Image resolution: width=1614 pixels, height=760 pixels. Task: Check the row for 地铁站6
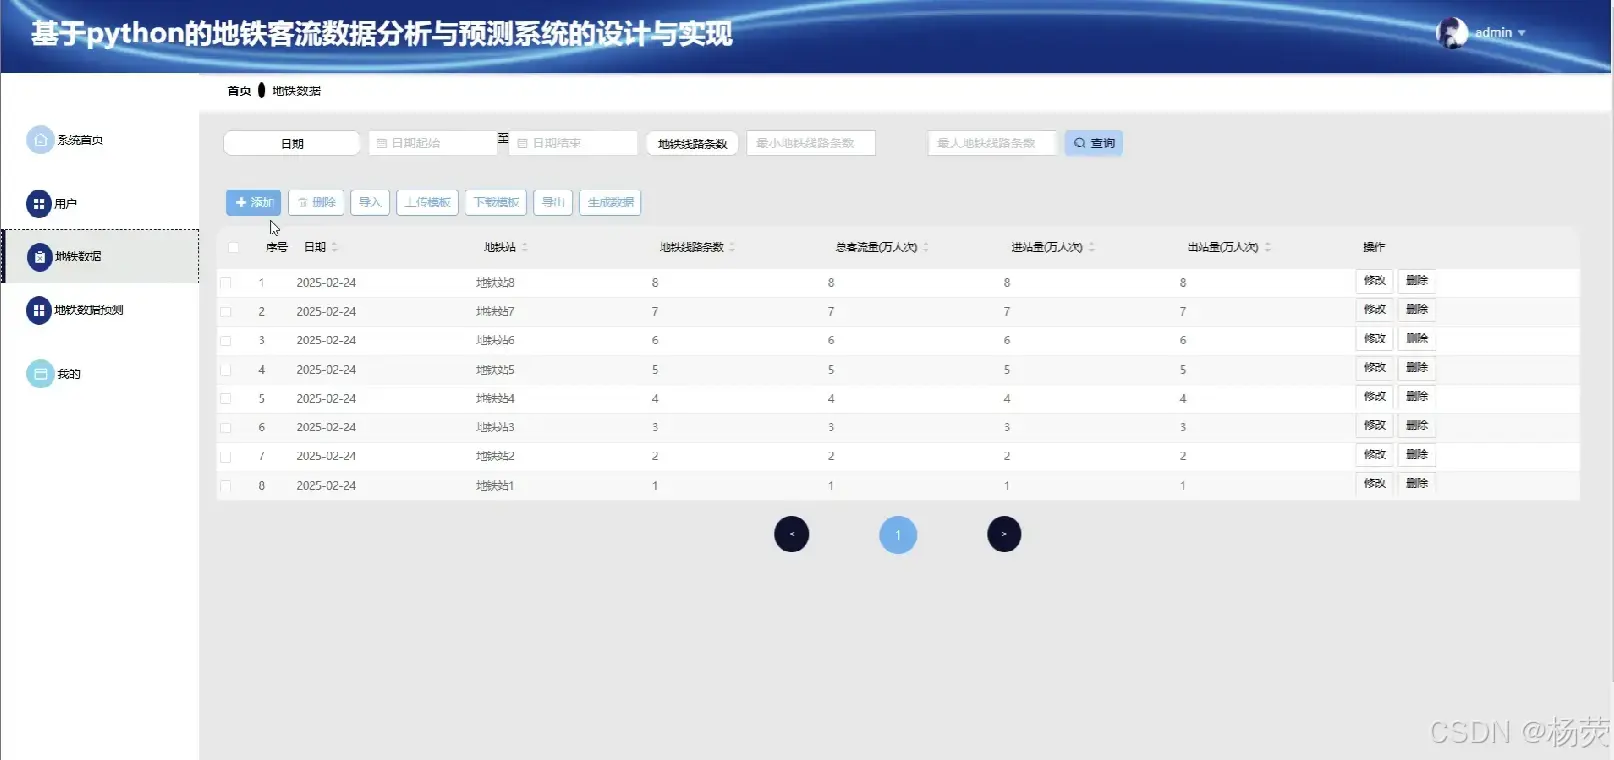click(x=225, y=341)
